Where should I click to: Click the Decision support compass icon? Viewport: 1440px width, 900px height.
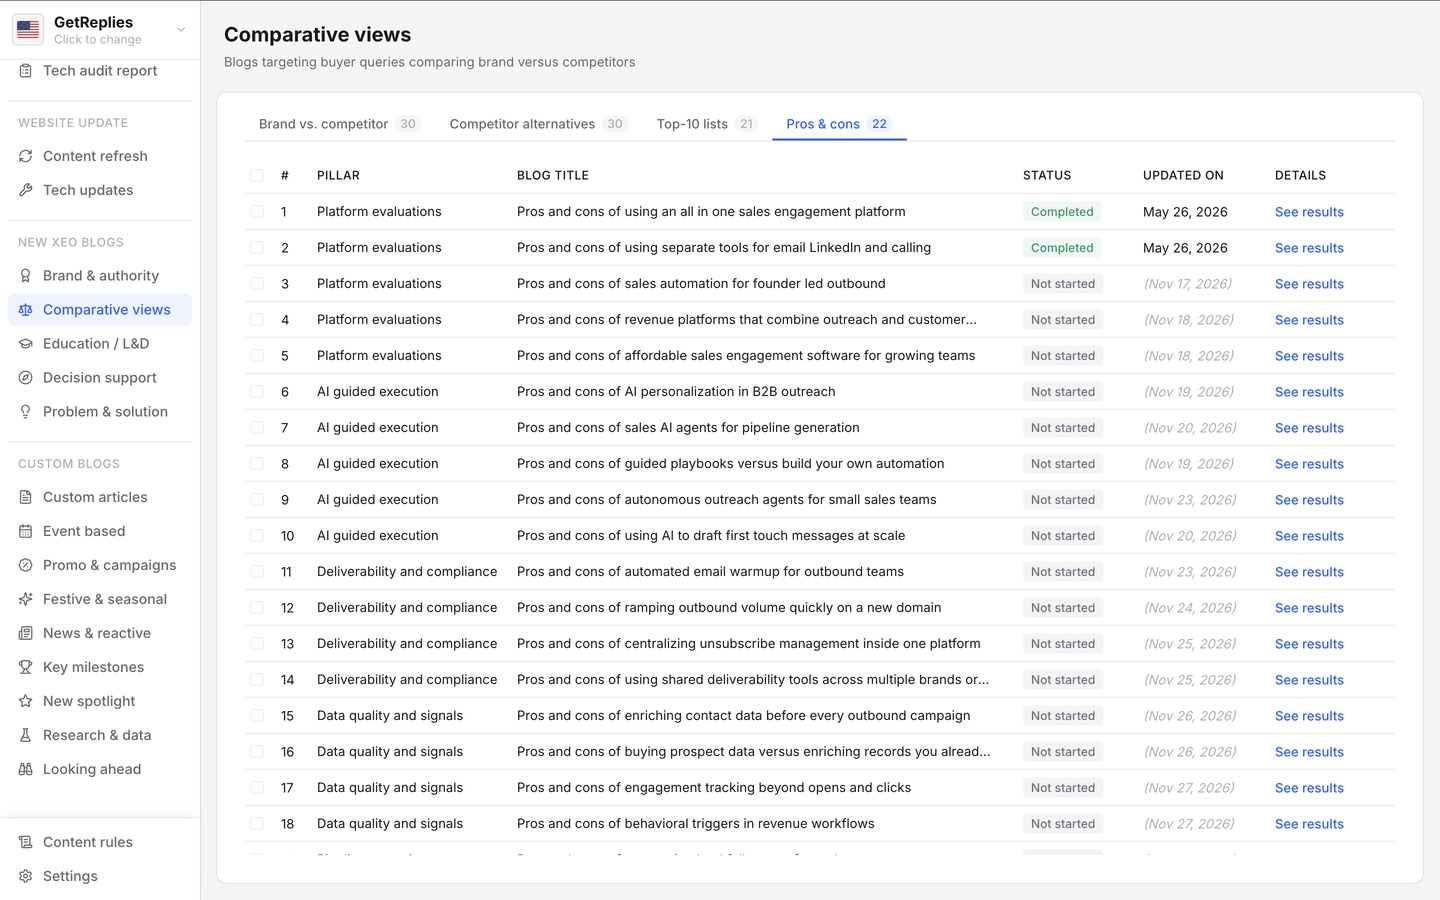26,378
